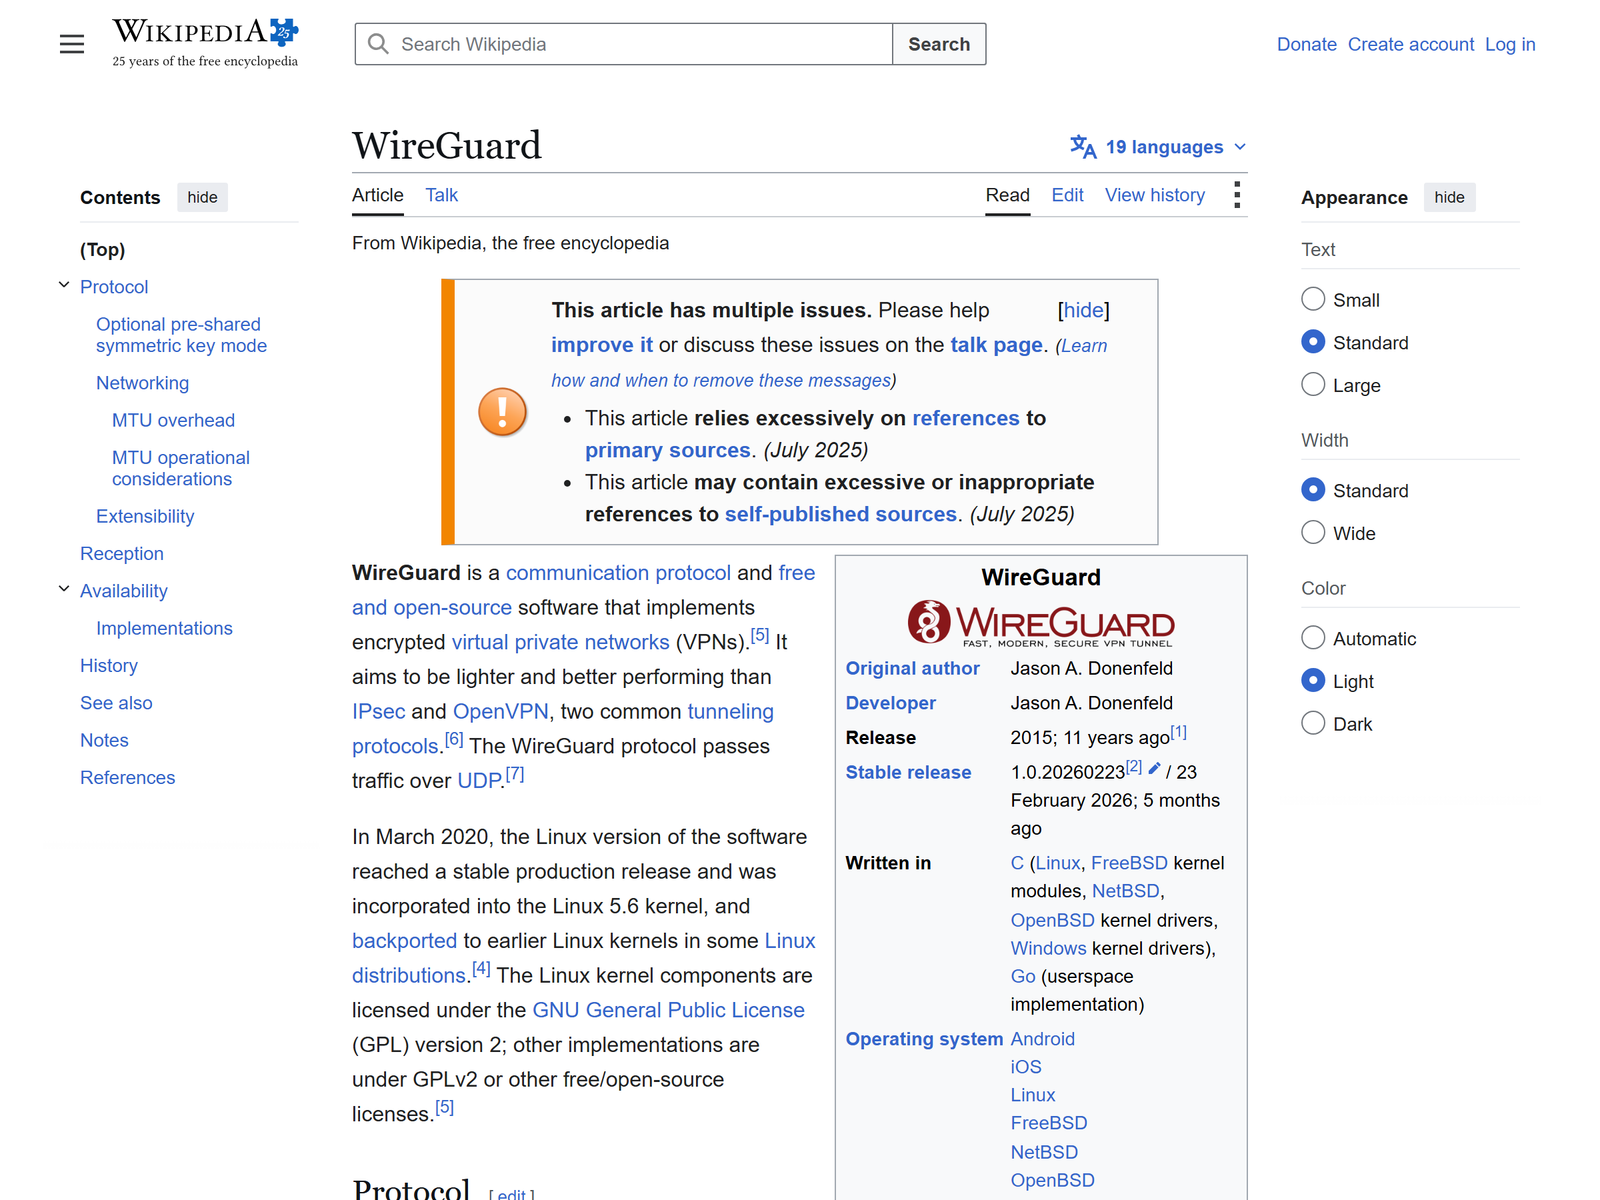The width and height of the screenshot is (1600, 1200).
Task: Open the three-dot more options menu
Action: [1237, 195]
